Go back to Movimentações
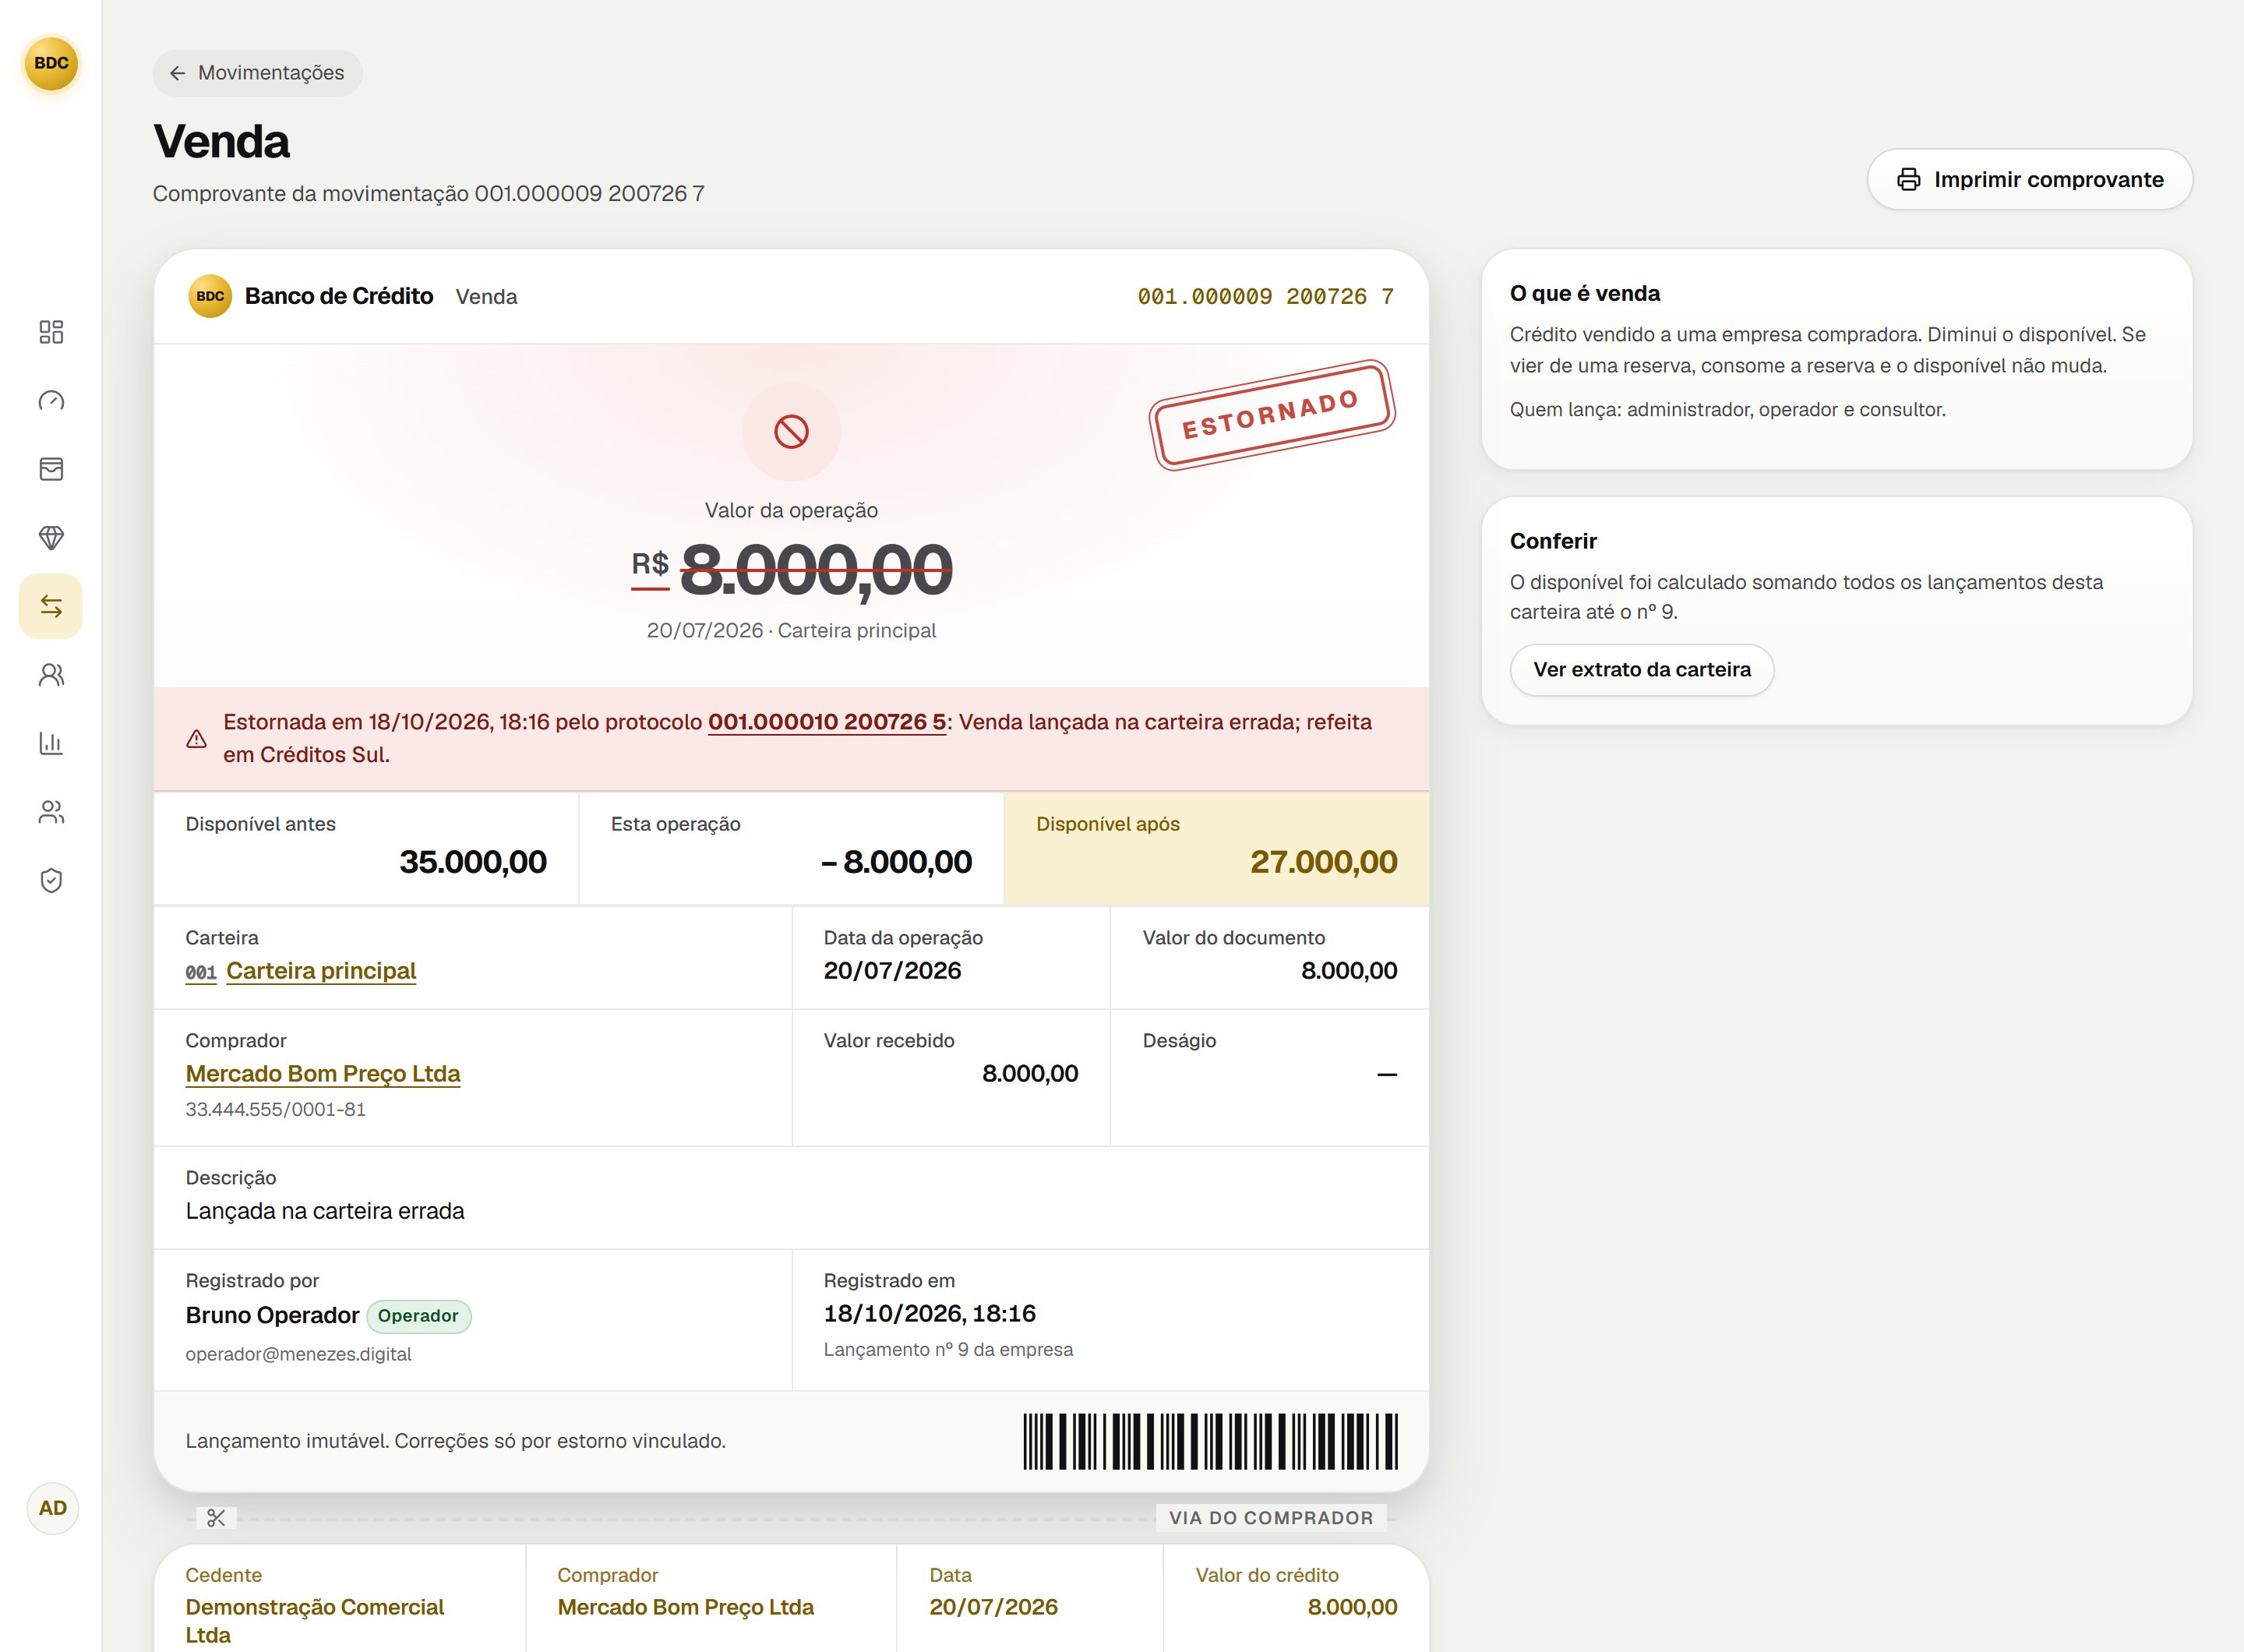The height and width of the screenshot is (1652, 2244). 257,73
